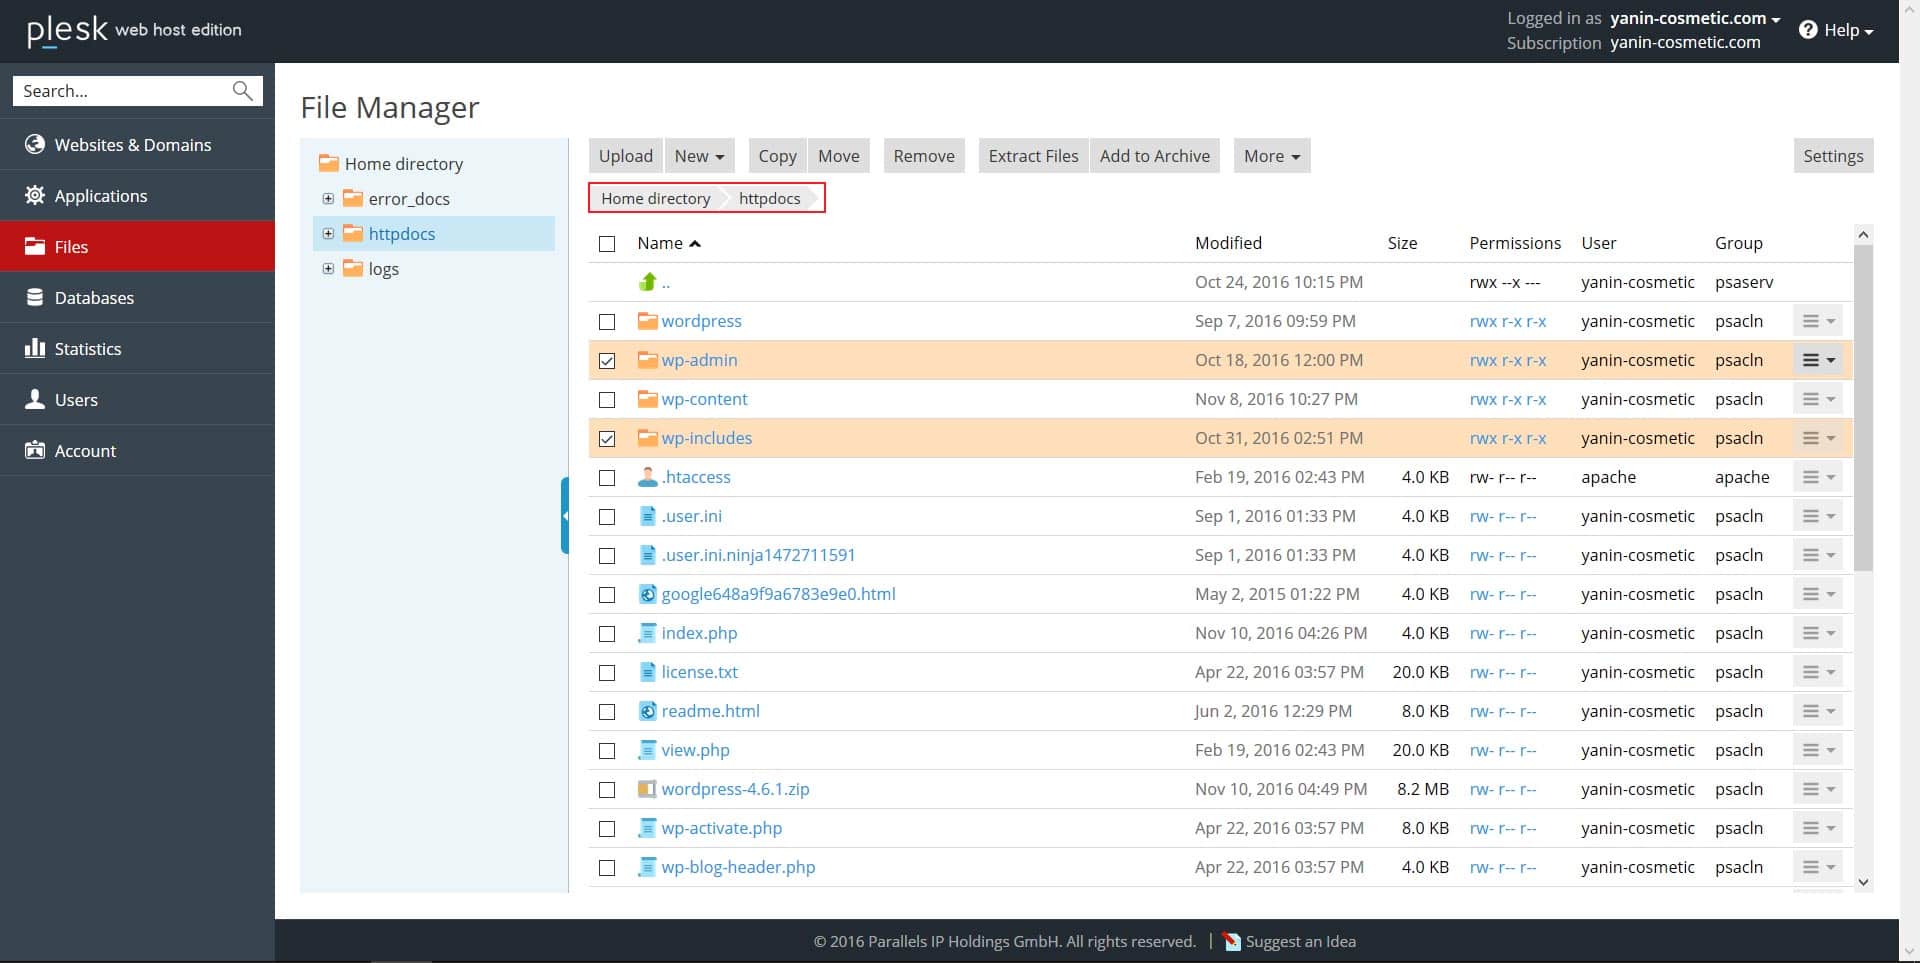
Task: Check the wordpress-4.6.1.zip checkbox
Action: [607, 790]
